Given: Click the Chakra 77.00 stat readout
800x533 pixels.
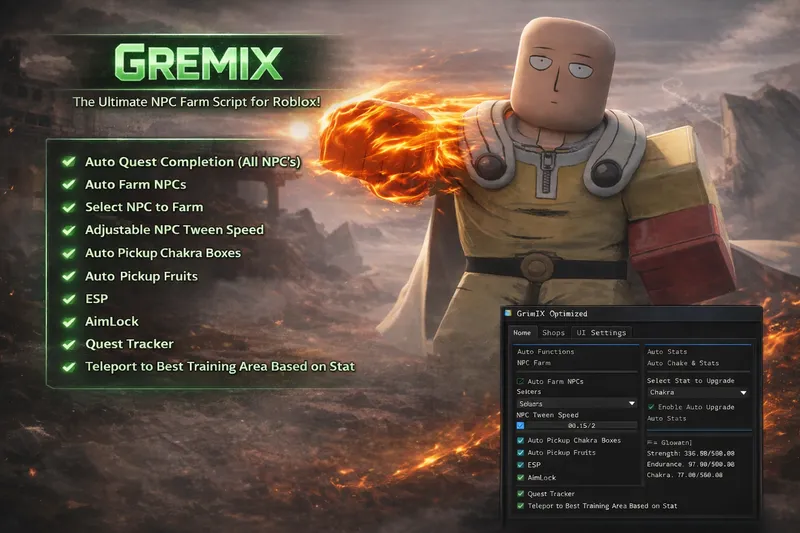Looking at the screenshot, I should point(684,475).
